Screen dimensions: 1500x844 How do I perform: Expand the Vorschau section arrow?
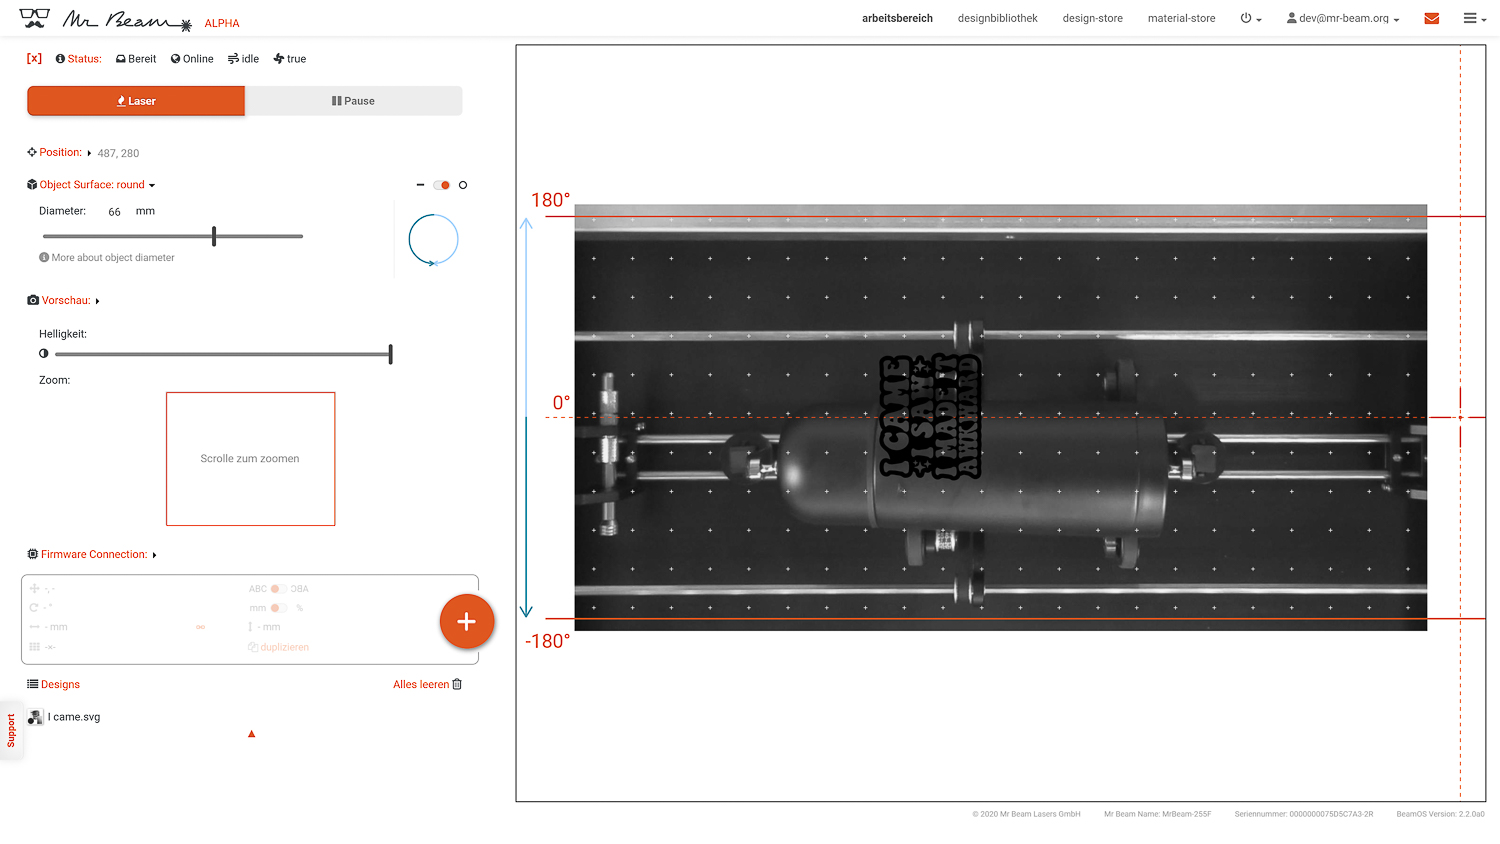click(97, 301)
